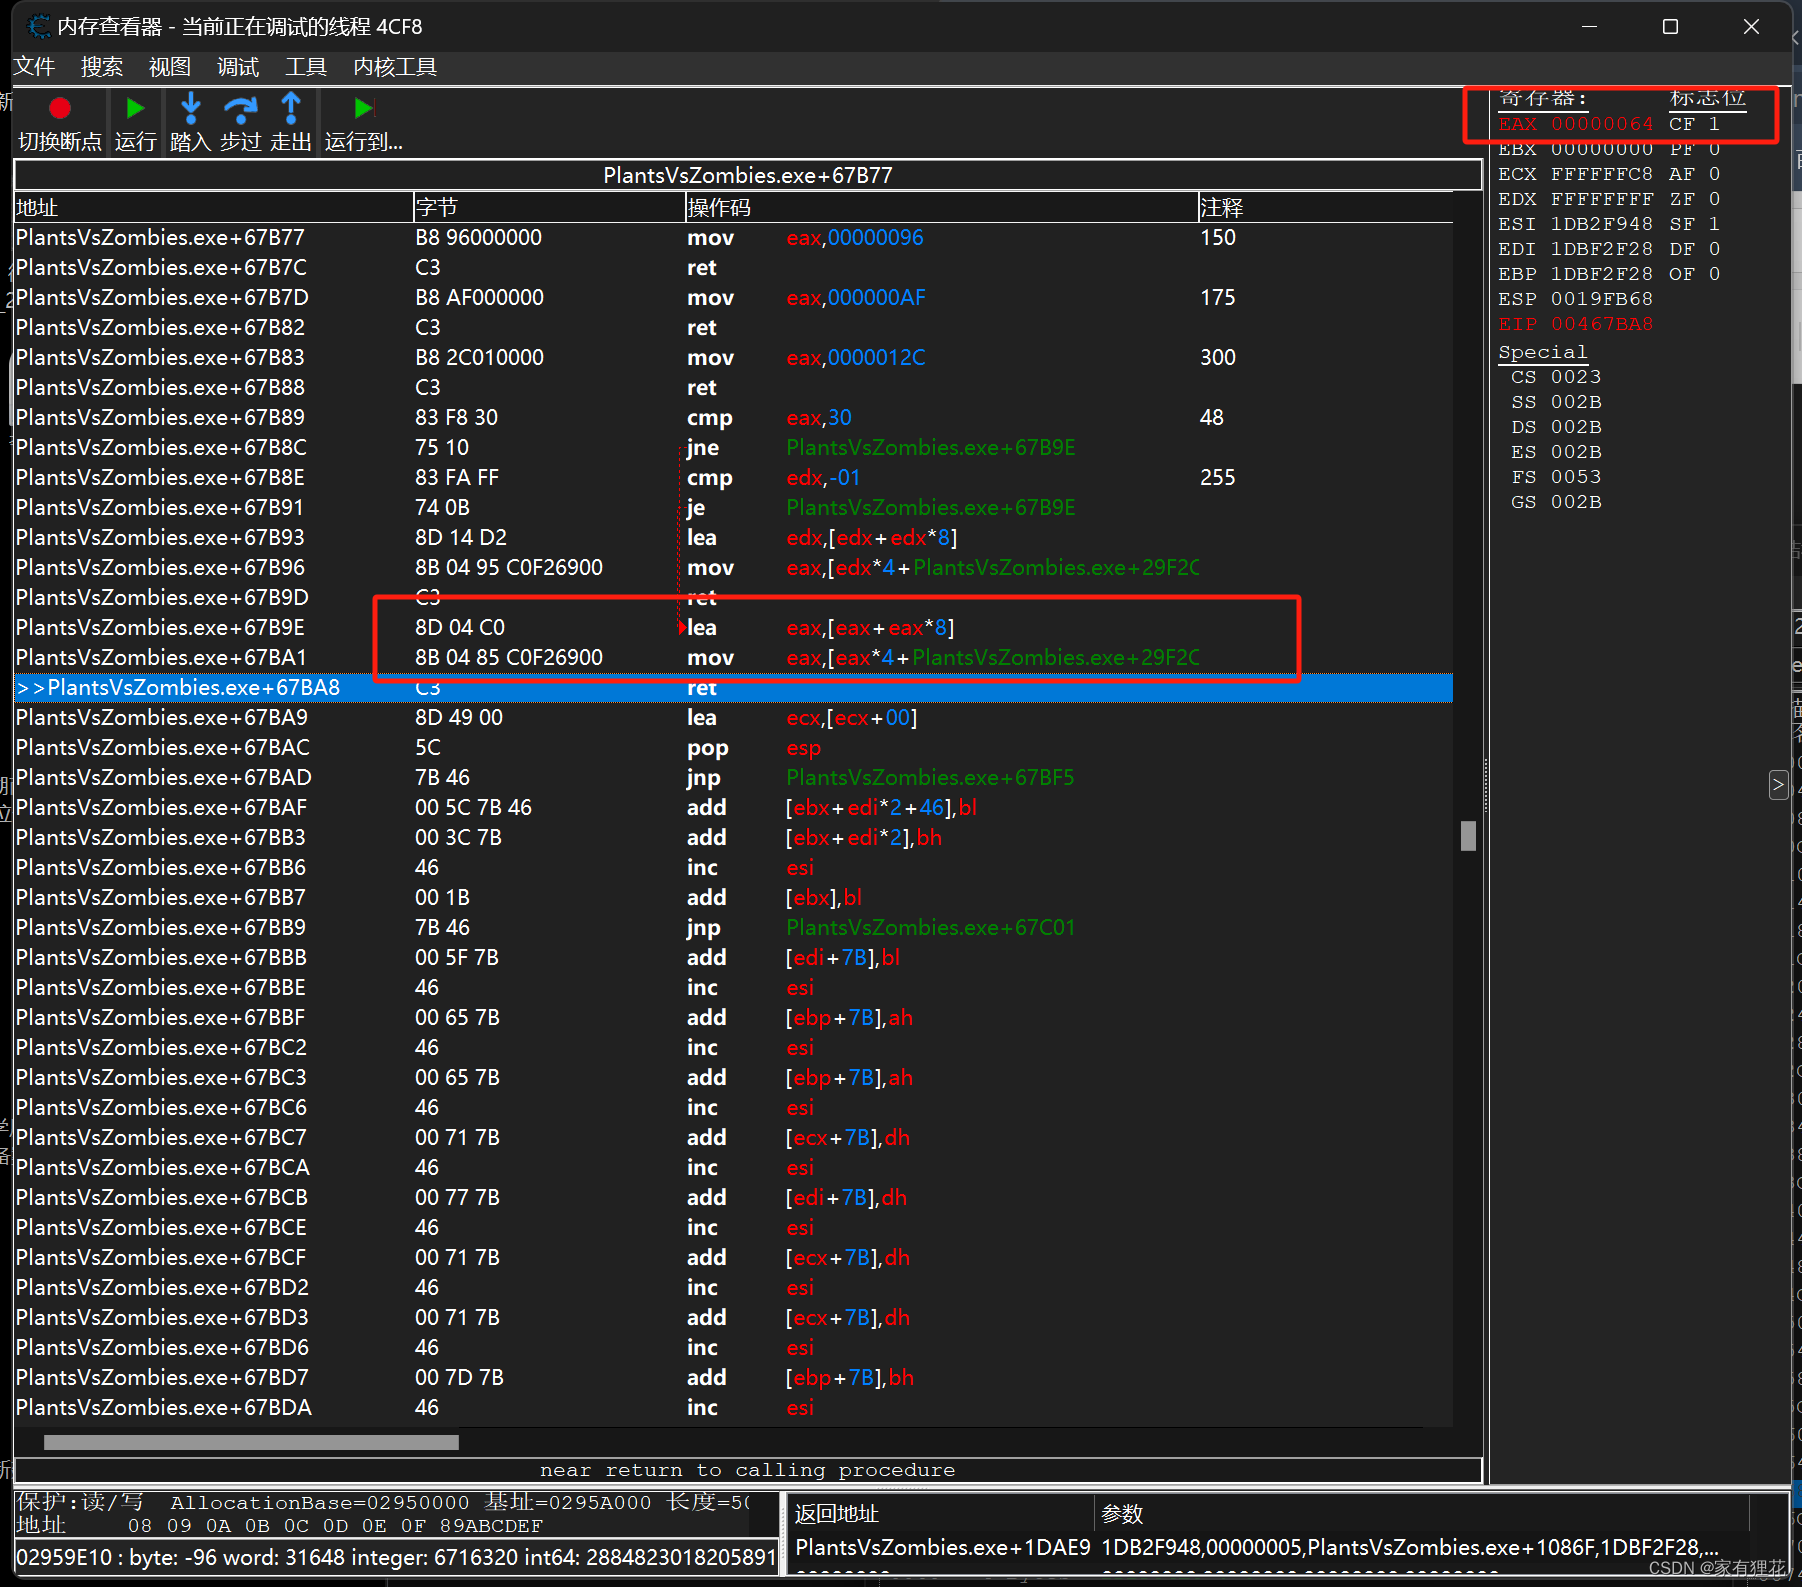The width and height of the screenshot is (1802, 1587).
Task: Click the 注释 column header
Action: tap(1325, 207)
